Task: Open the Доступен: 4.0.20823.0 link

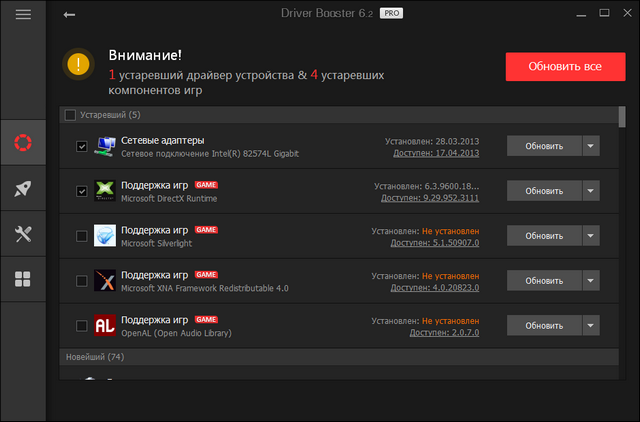Action: (435, 288)
